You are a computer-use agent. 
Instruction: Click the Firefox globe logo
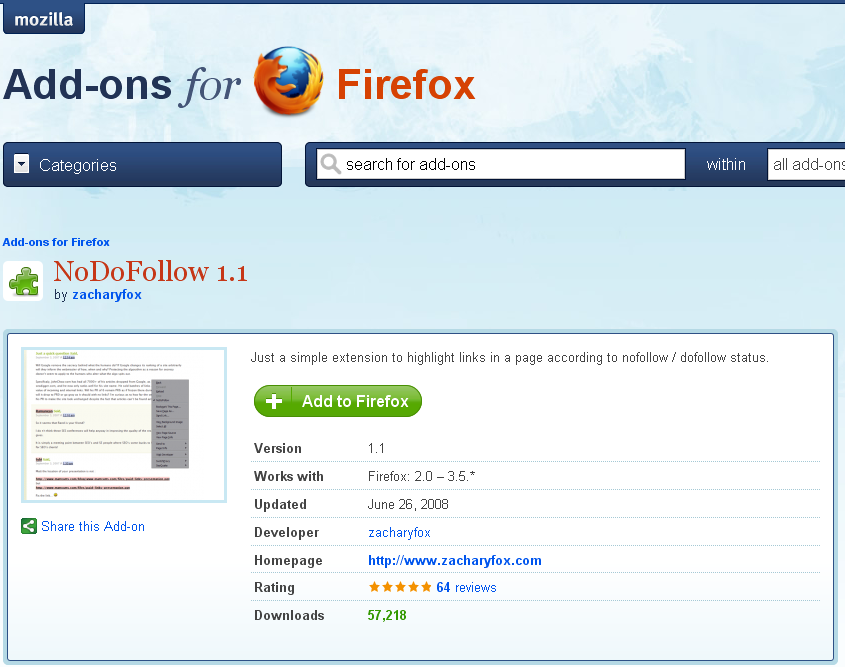point(289,81)
